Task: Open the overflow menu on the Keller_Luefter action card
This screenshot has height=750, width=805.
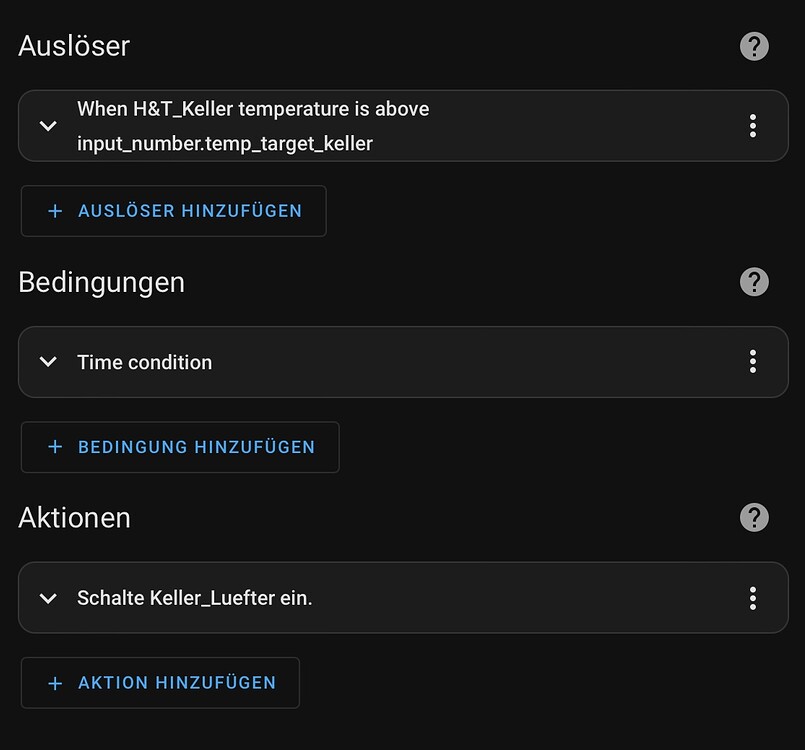Action: [x=753, y=597]
